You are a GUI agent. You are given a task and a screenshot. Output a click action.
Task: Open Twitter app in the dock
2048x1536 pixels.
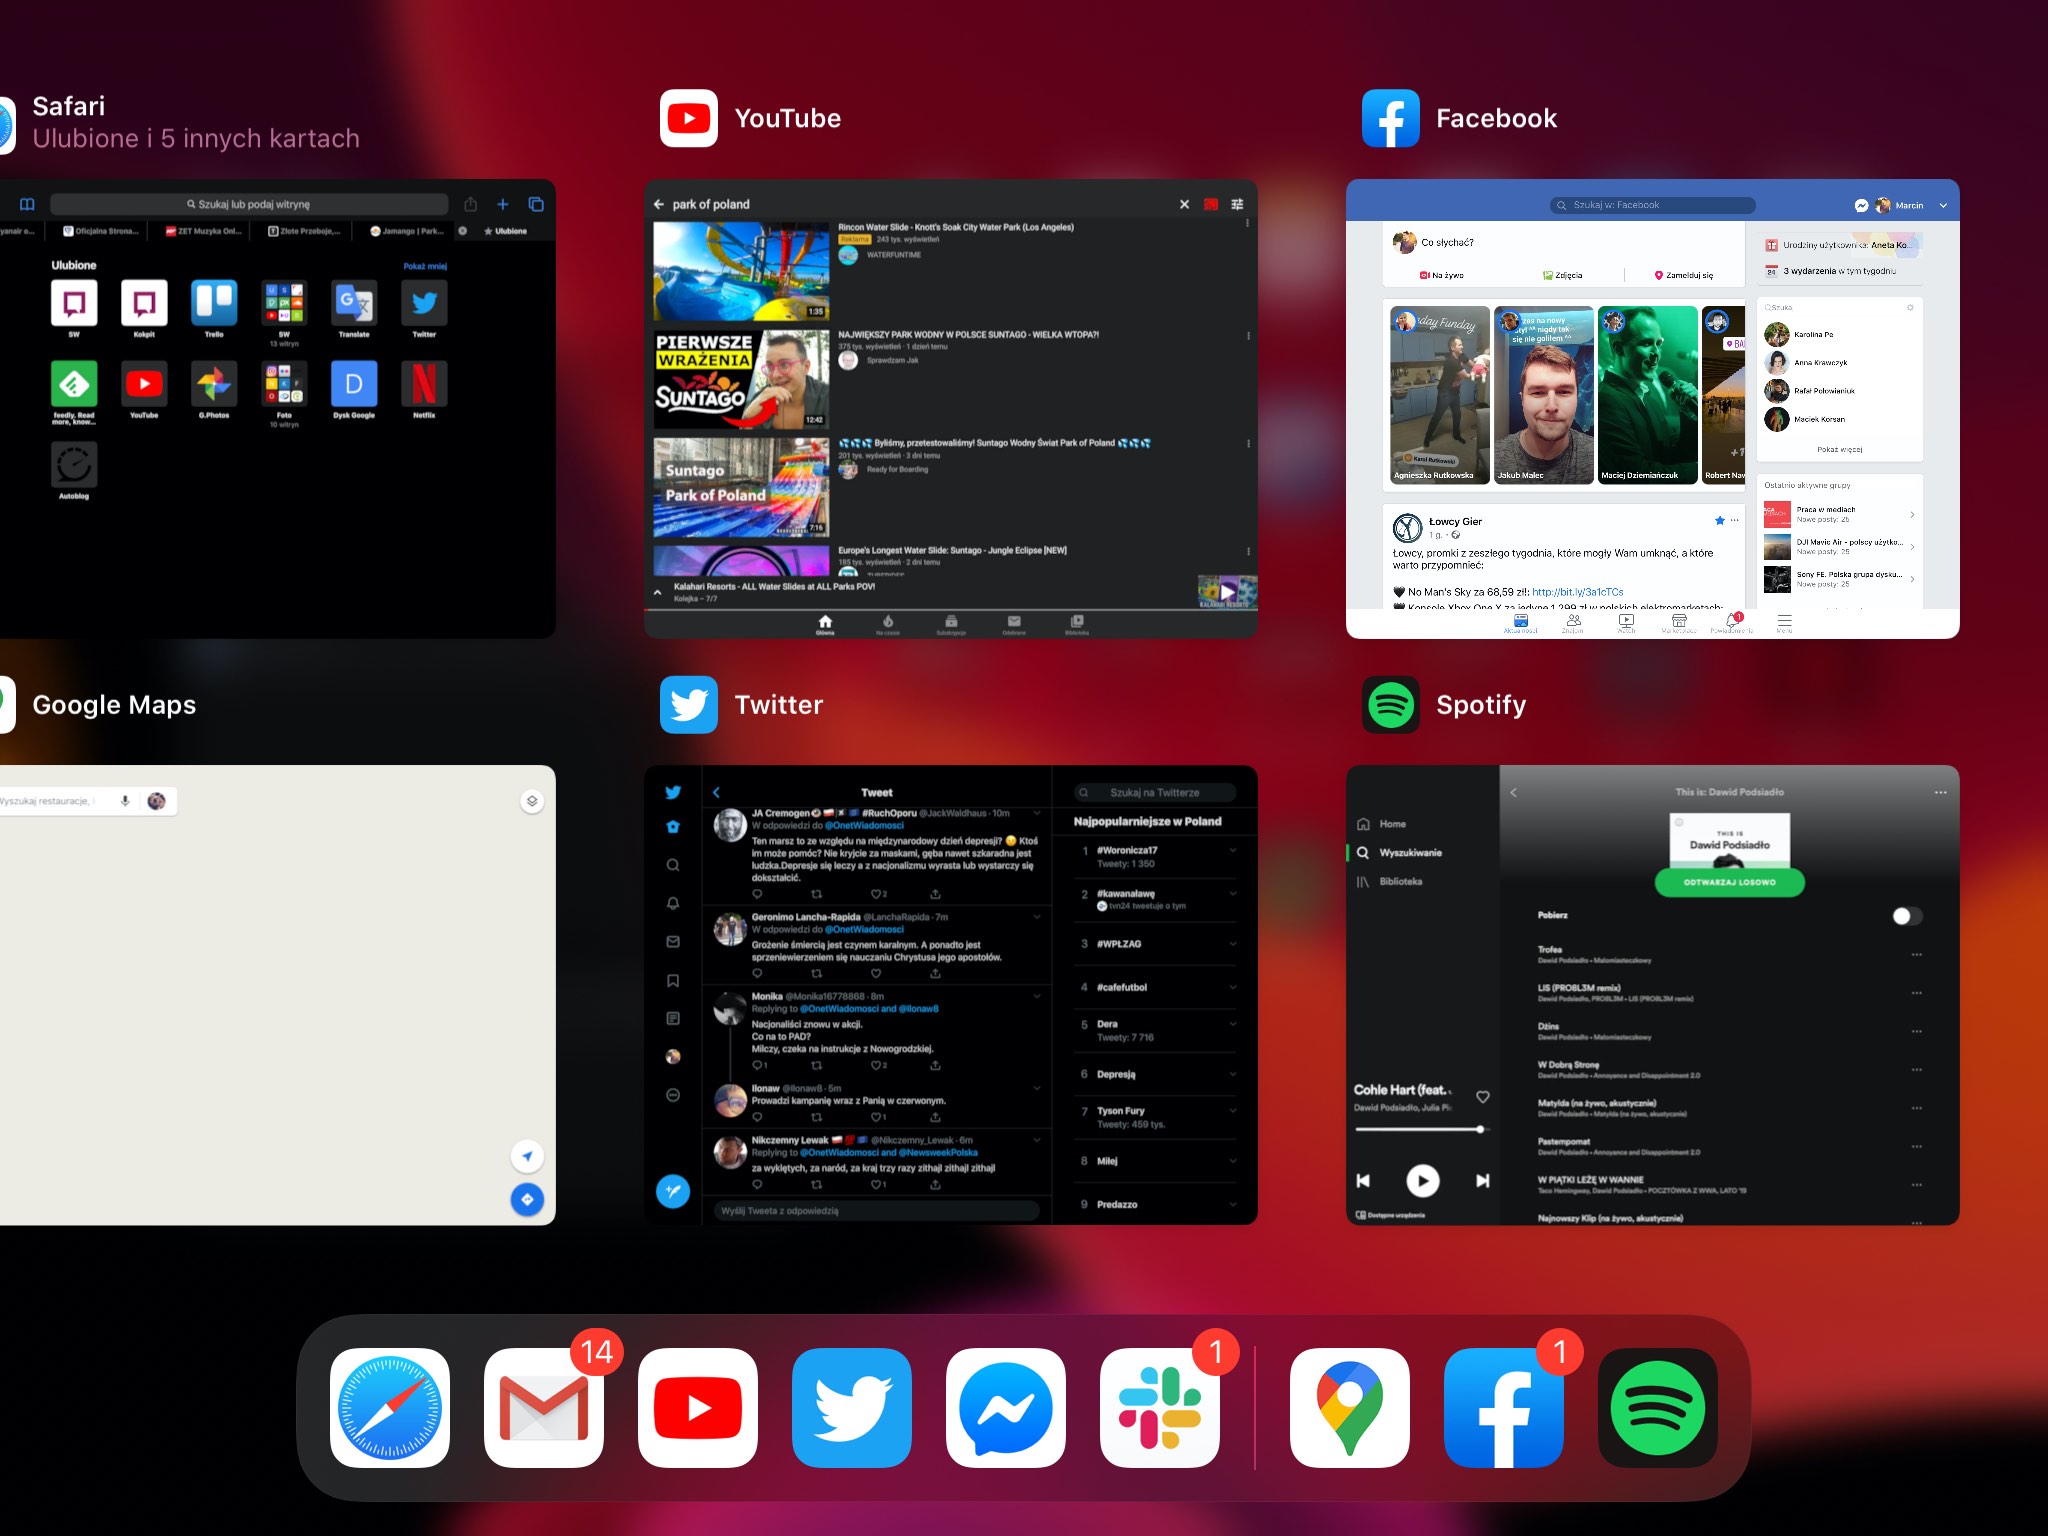coord(852,1408)
